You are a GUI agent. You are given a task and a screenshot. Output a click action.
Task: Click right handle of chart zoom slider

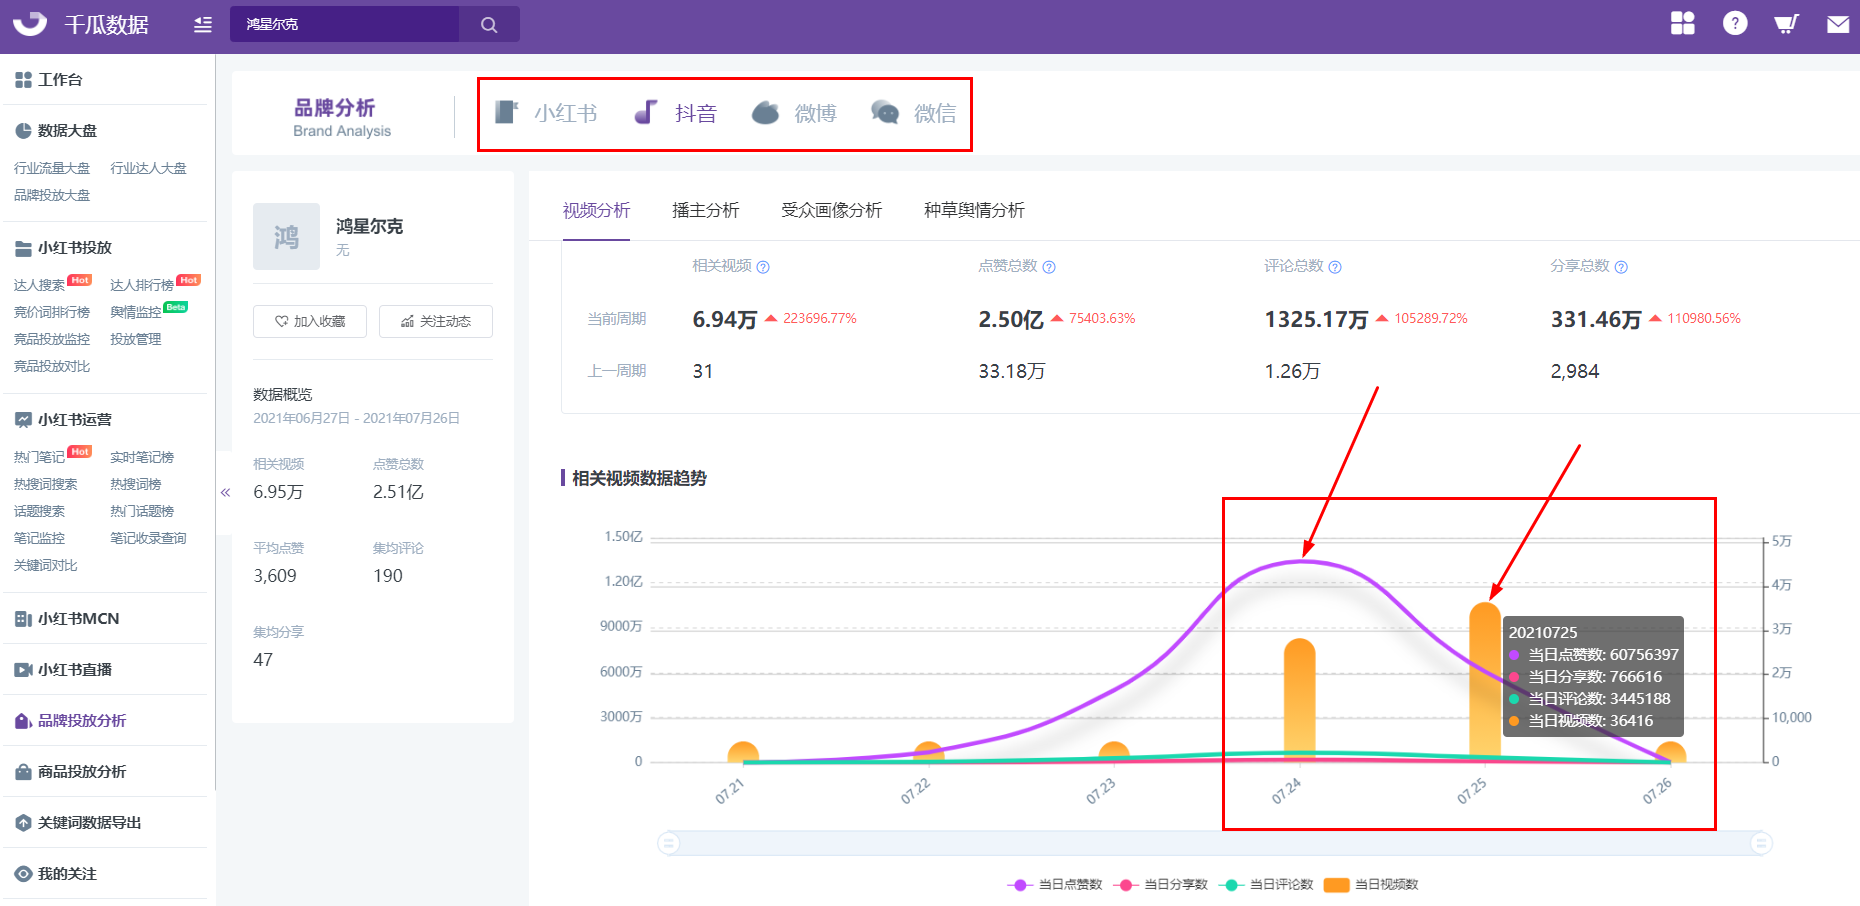(x=1762, y=844)
